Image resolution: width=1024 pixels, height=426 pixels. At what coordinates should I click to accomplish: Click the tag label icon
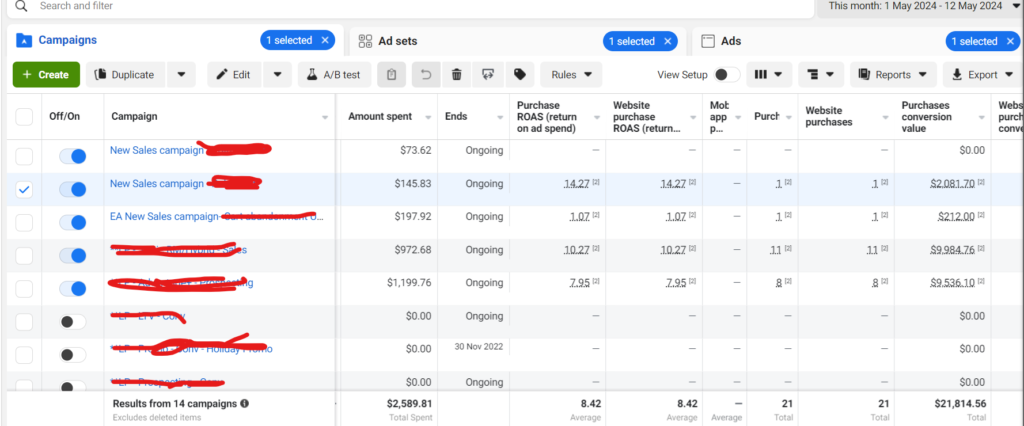point(519,74)
